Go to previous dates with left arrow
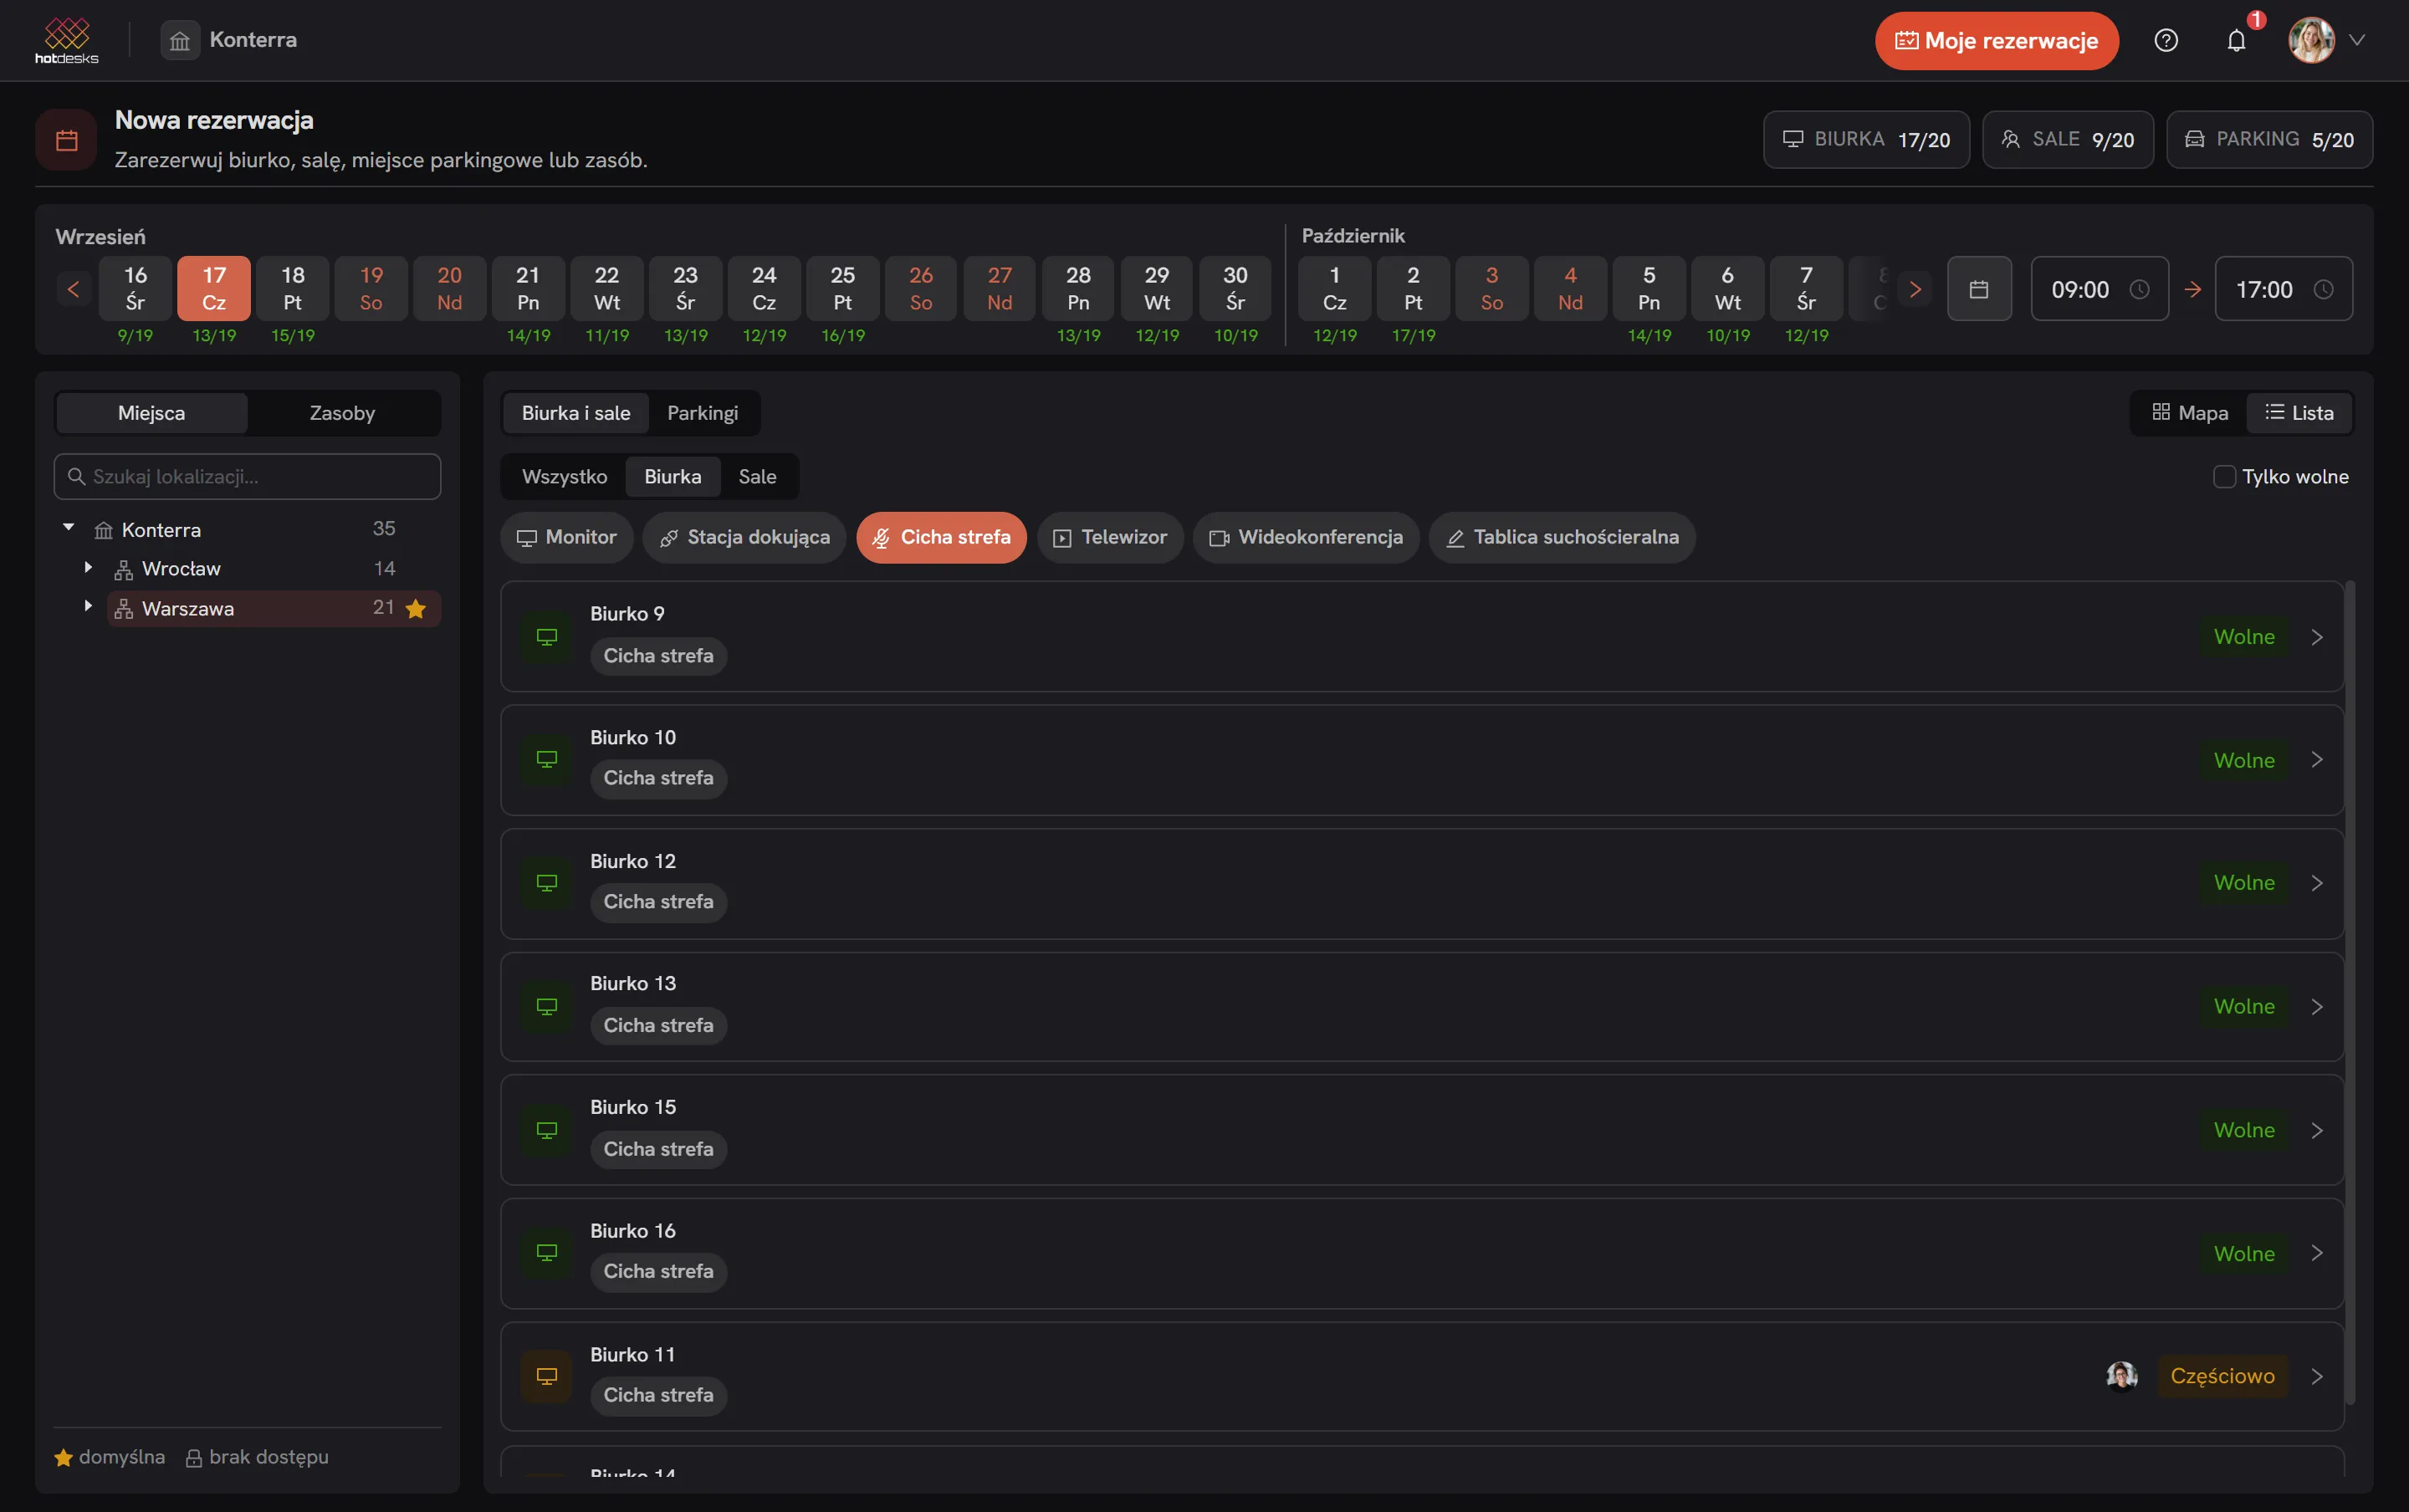This screenshot has height=1512, width=2409. pyautogui.click(x=73, y=289)
